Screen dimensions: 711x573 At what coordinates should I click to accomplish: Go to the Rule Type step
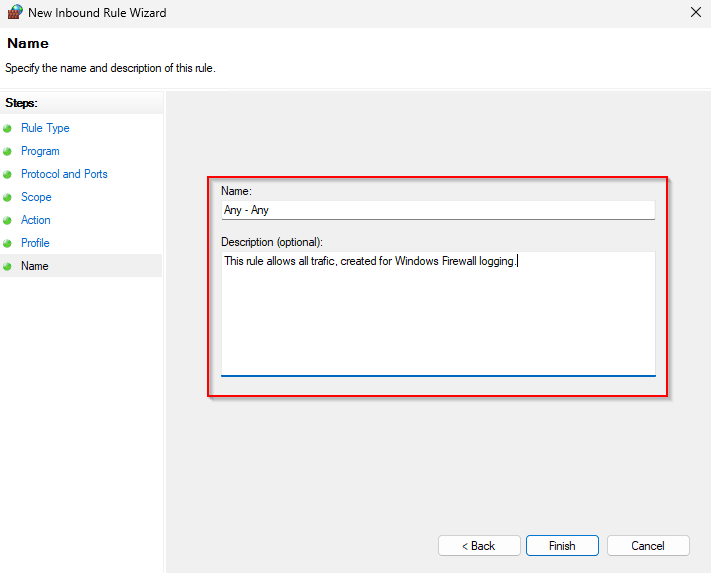click(45, 128)
